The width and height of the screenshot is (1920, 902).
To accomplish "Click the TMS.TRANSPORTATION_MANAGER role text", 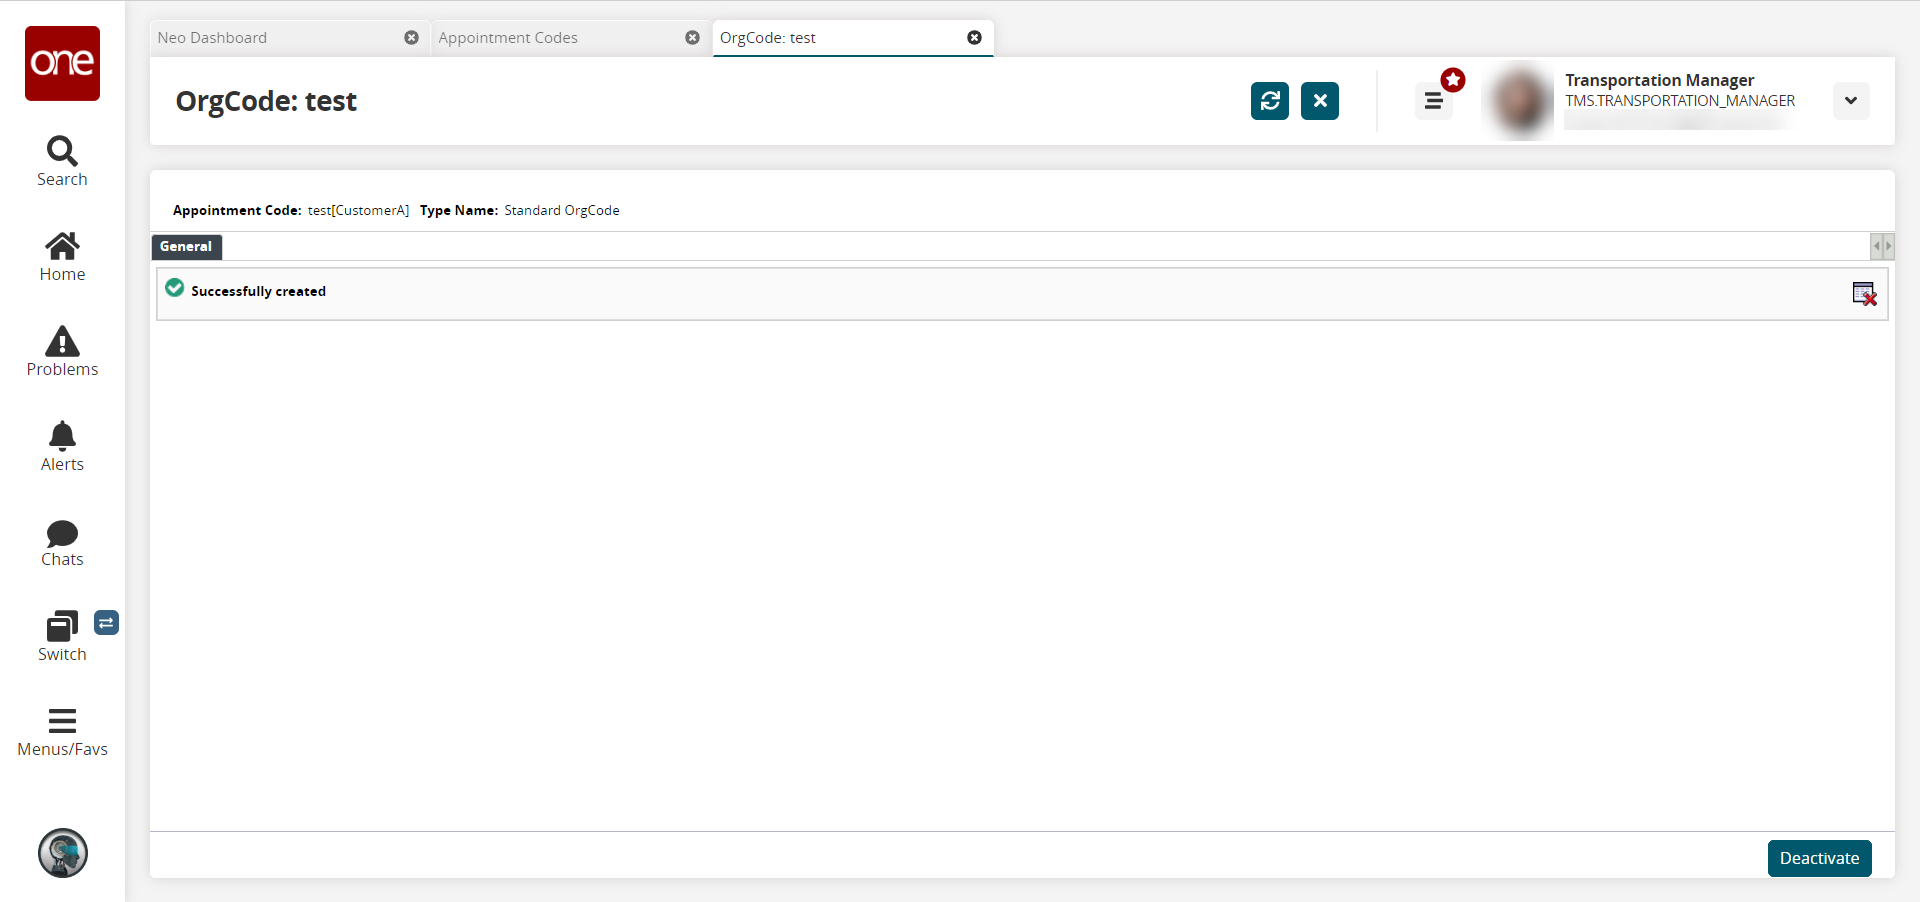I will [1680, 101].
